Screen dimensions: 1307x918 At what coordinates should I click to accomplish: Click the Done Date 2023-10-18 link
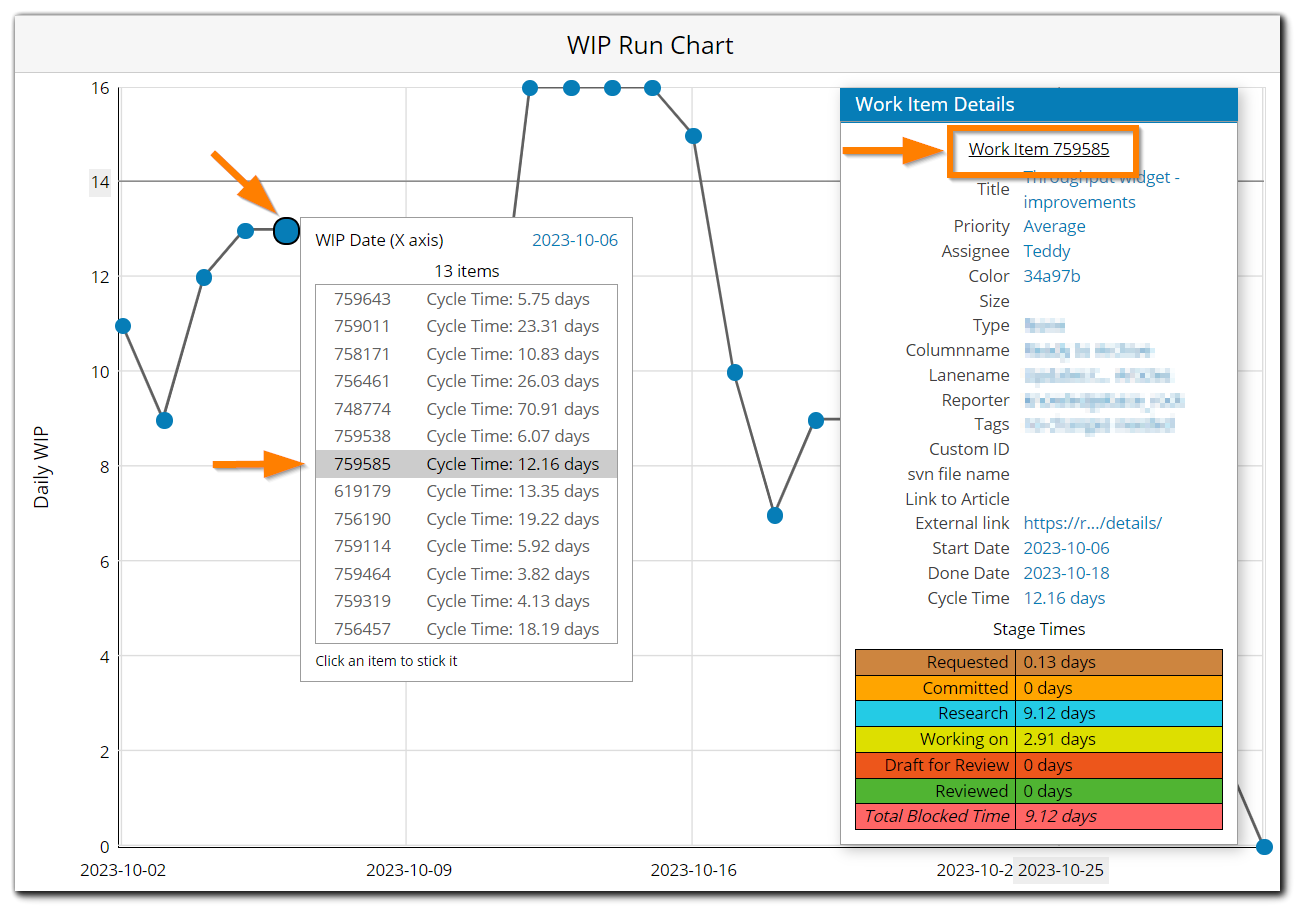pos(1066,572)
